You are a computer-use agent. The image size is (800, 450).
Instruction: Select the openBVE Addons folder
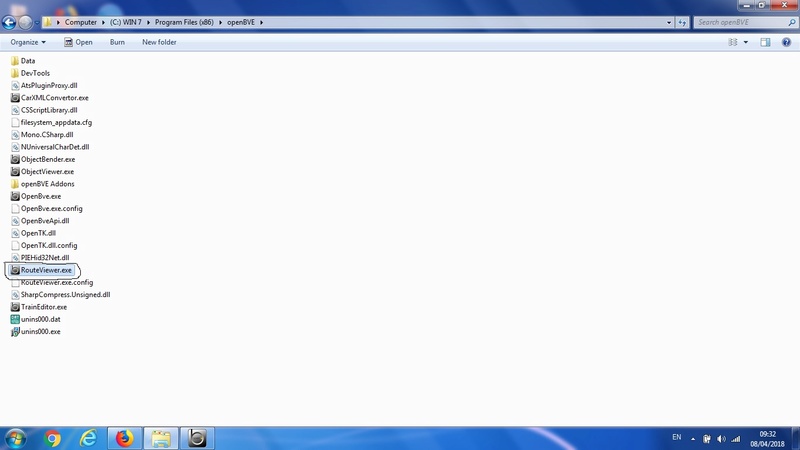(x=42, y=184)
